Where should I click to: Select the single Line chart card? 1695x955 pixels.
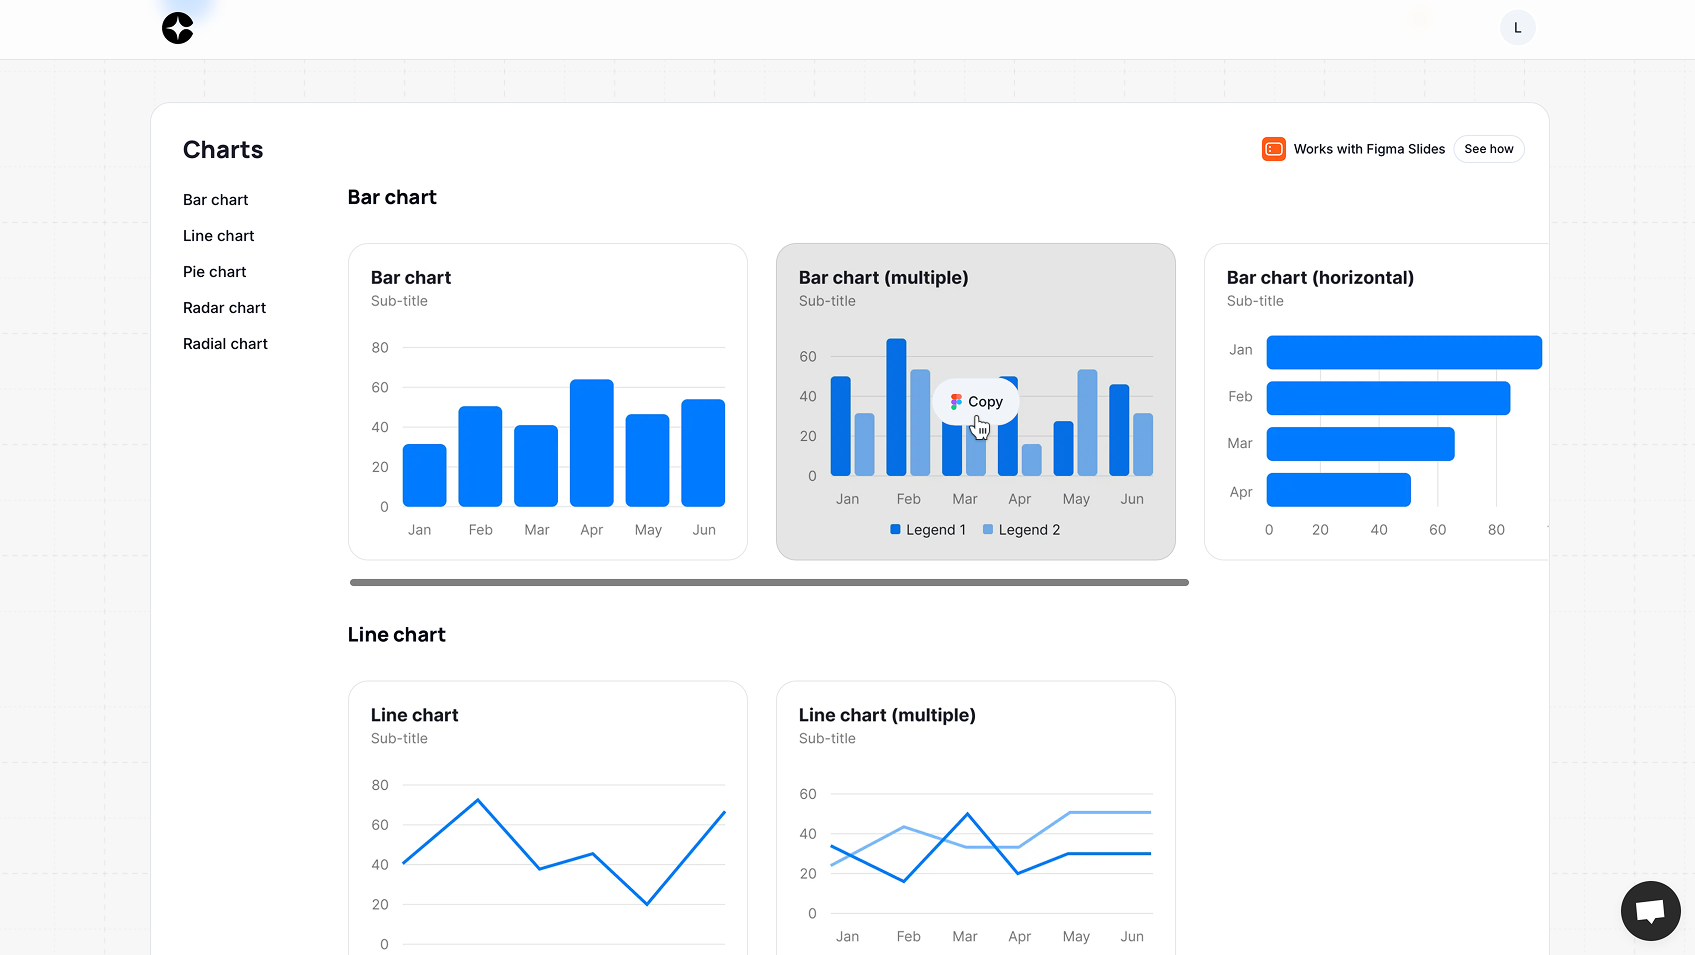(x=548, y=818)
